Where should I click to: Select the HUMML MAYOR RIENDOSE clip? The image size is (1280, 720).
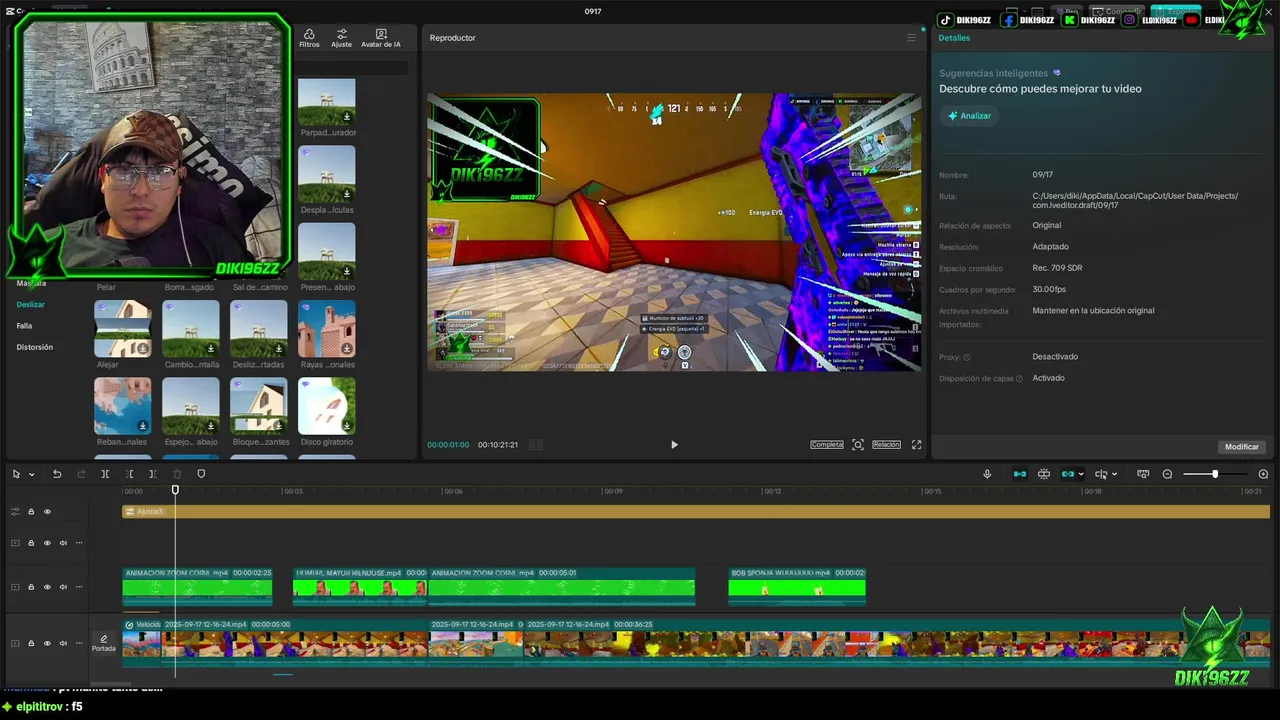coord(360,587)
